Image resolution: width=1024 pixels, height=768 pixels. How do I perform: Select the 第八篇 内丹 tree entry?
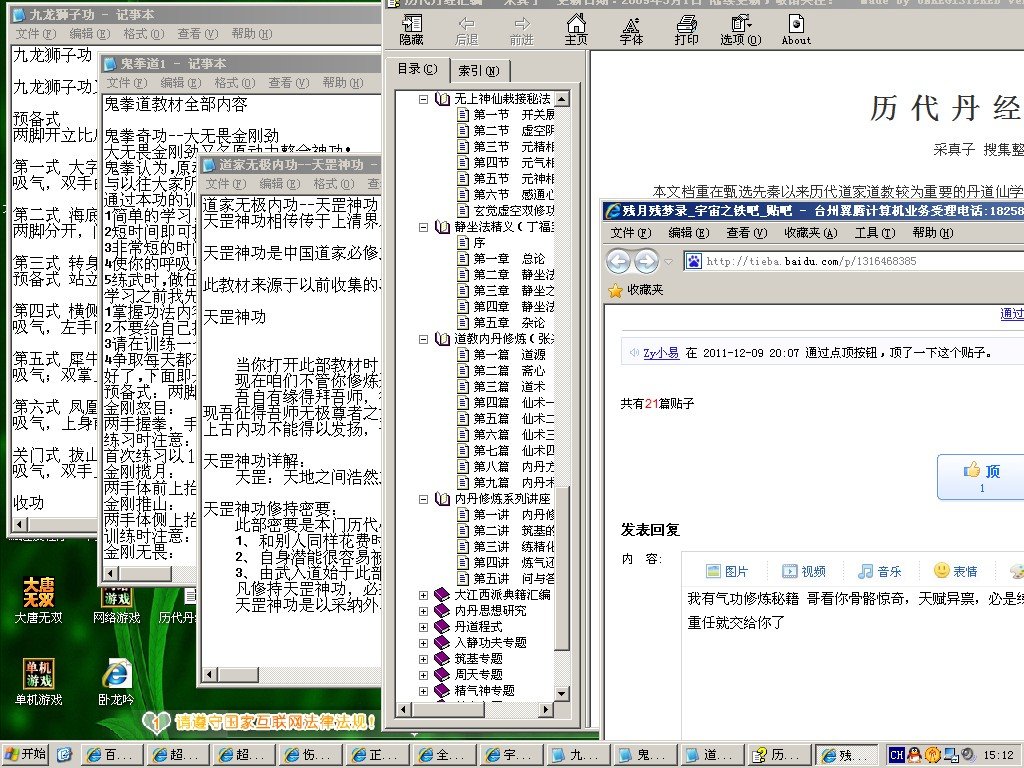(513, 467)
